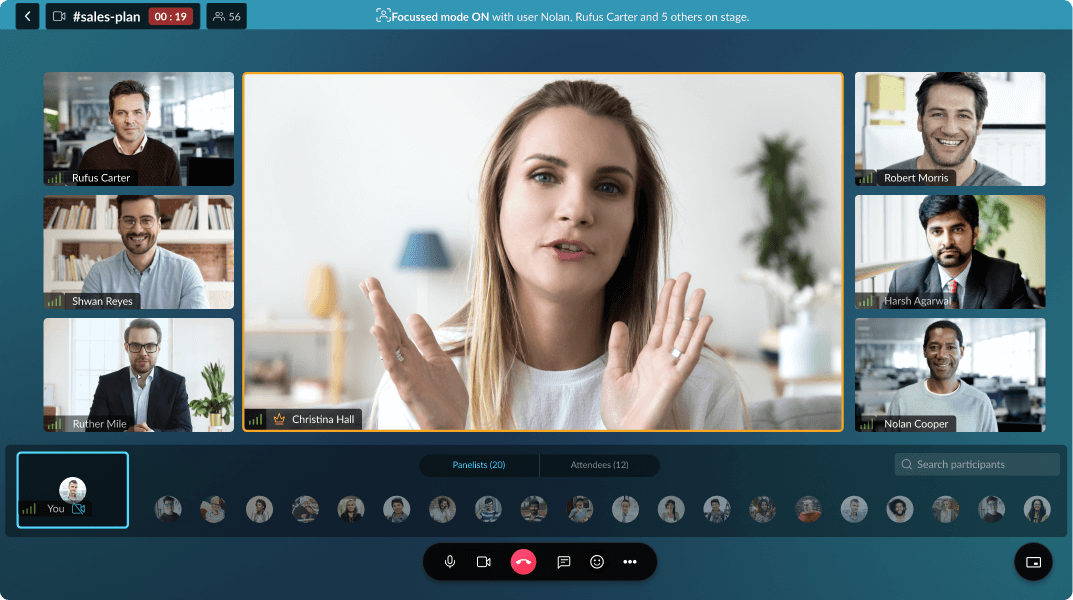The width and height of the screenshot is (1073, 600).
Task: Click the signal bars on the You tile
Action: 29,508
